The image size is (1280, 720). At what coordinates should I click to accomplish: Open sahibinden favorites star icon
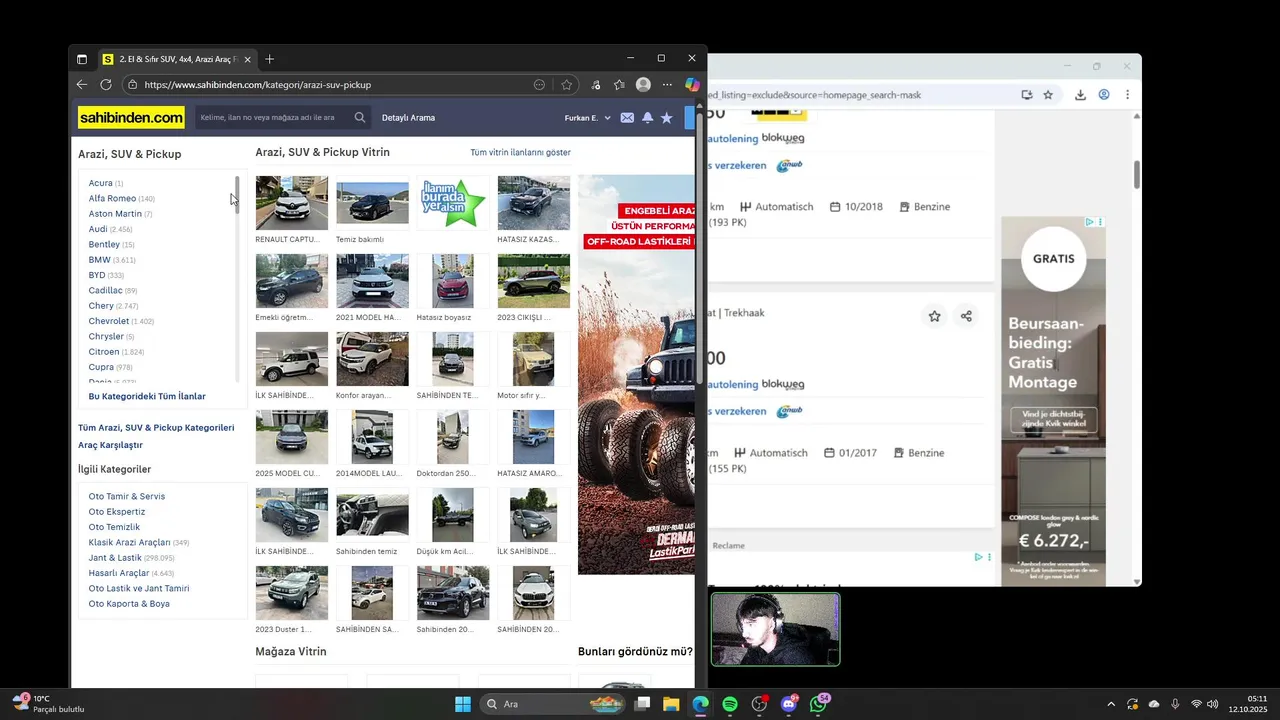[667, 118]
